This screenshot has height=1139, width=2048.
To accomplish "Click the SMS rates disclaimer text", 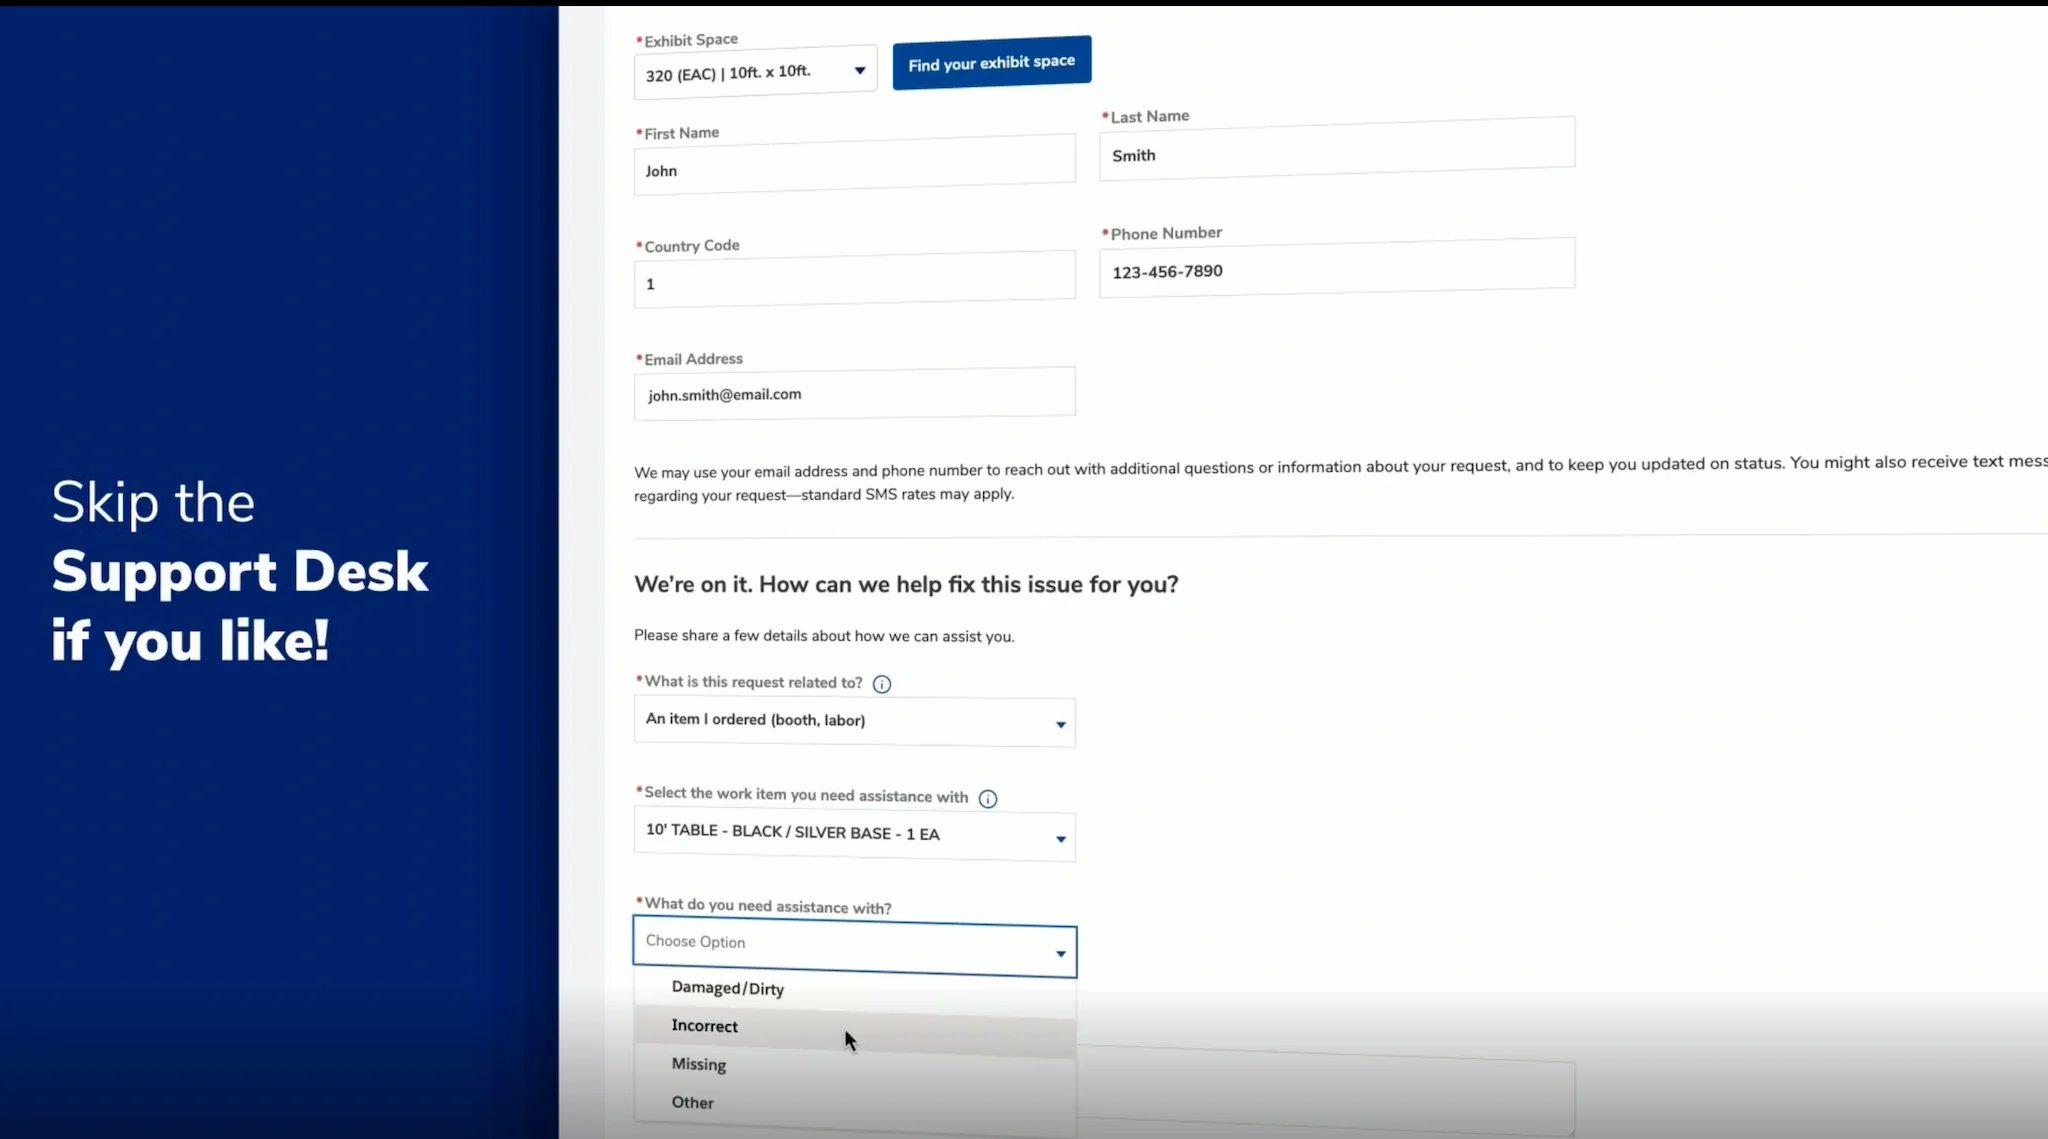I will [1340, 478].
